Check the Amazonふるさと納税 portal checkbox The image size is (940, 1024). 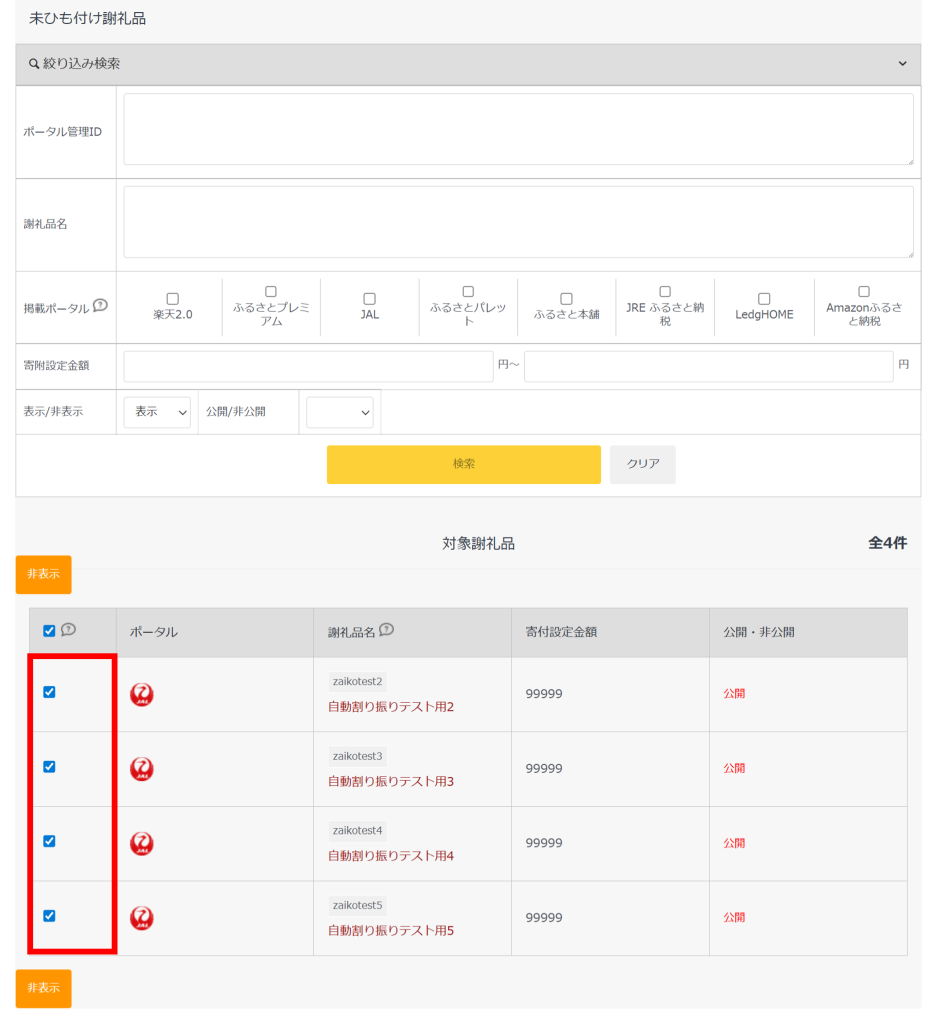(x=864, y=292)
